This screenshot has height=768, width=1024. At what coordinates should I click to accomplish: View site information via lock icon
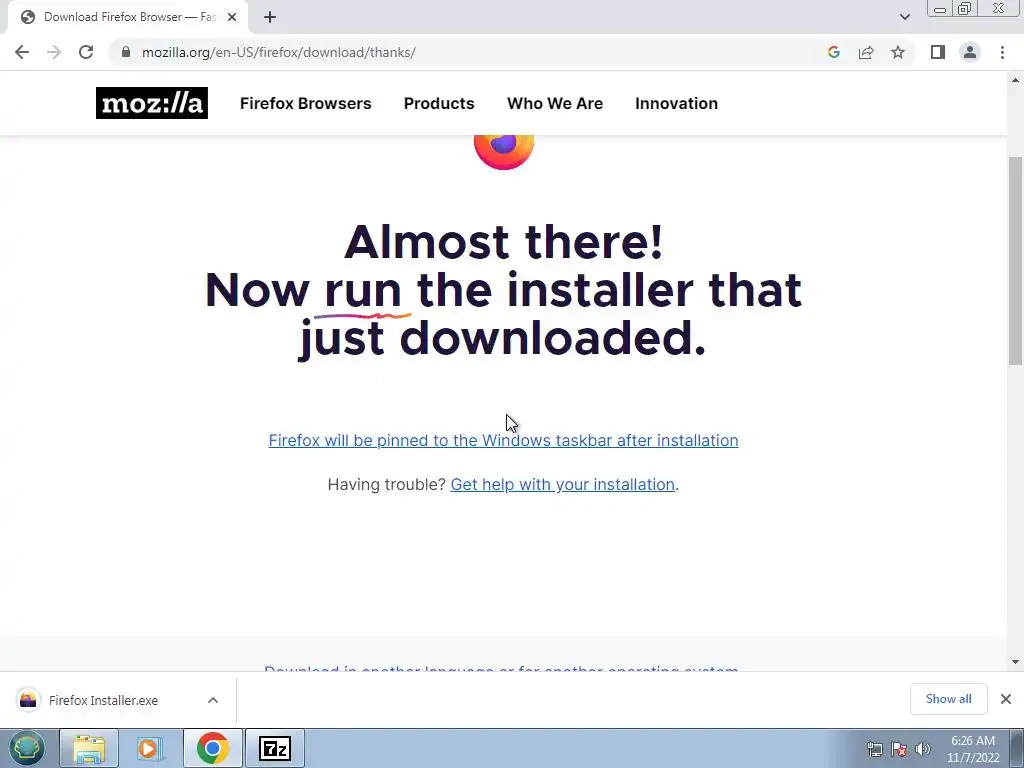point(126,52)
